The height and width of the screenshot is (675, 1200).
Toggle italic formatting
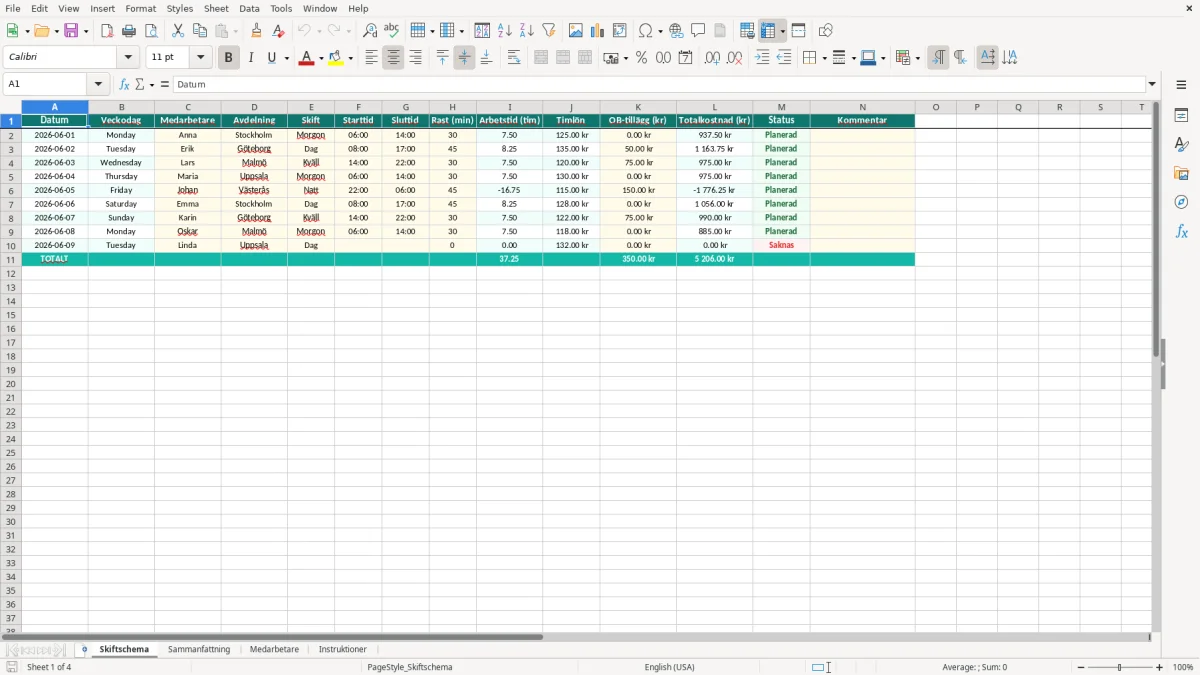pos(250,58)
